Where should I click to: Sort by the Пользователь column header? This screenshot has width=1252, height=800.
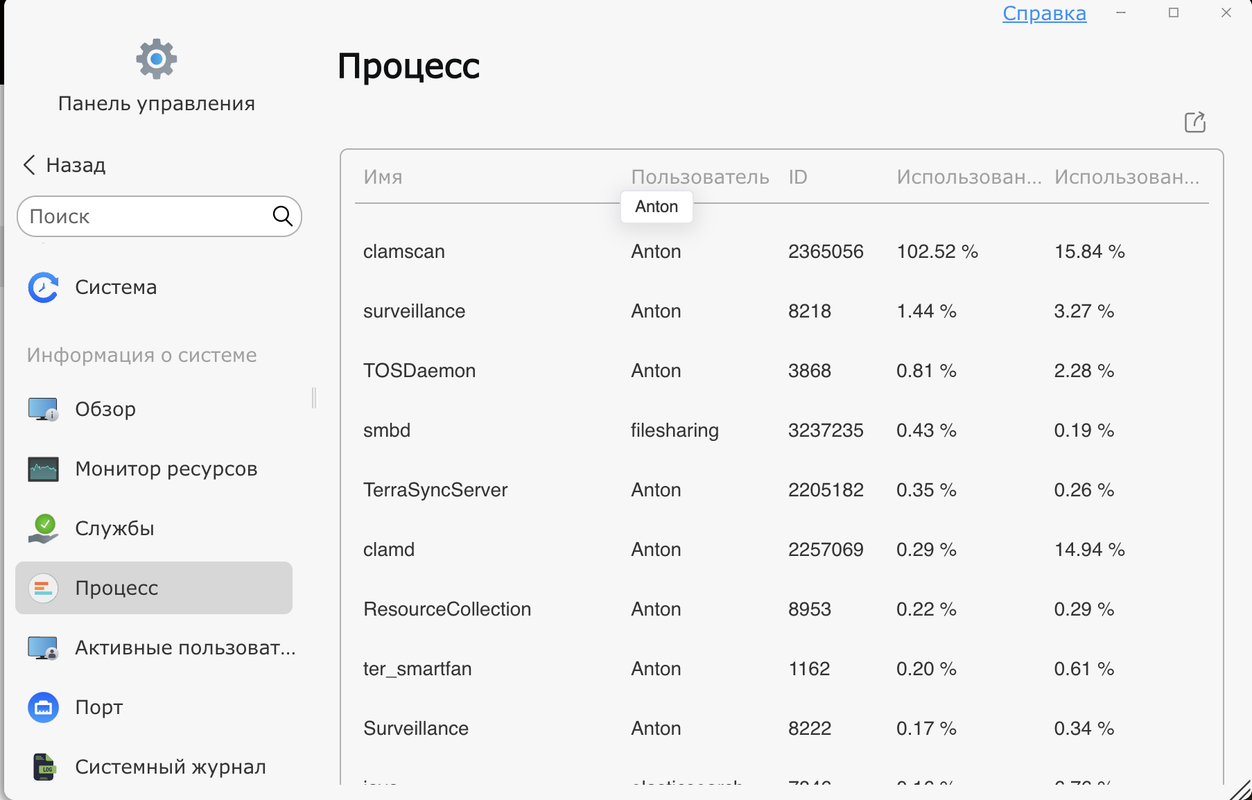click(700, 177)
